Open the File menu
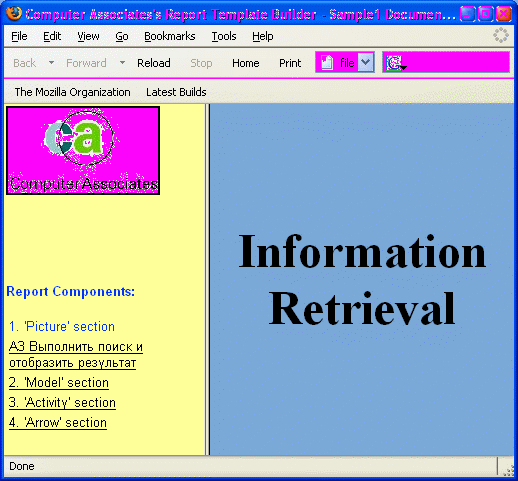The width and height of the screenshot is (518, 481). (x=19, y=36)
